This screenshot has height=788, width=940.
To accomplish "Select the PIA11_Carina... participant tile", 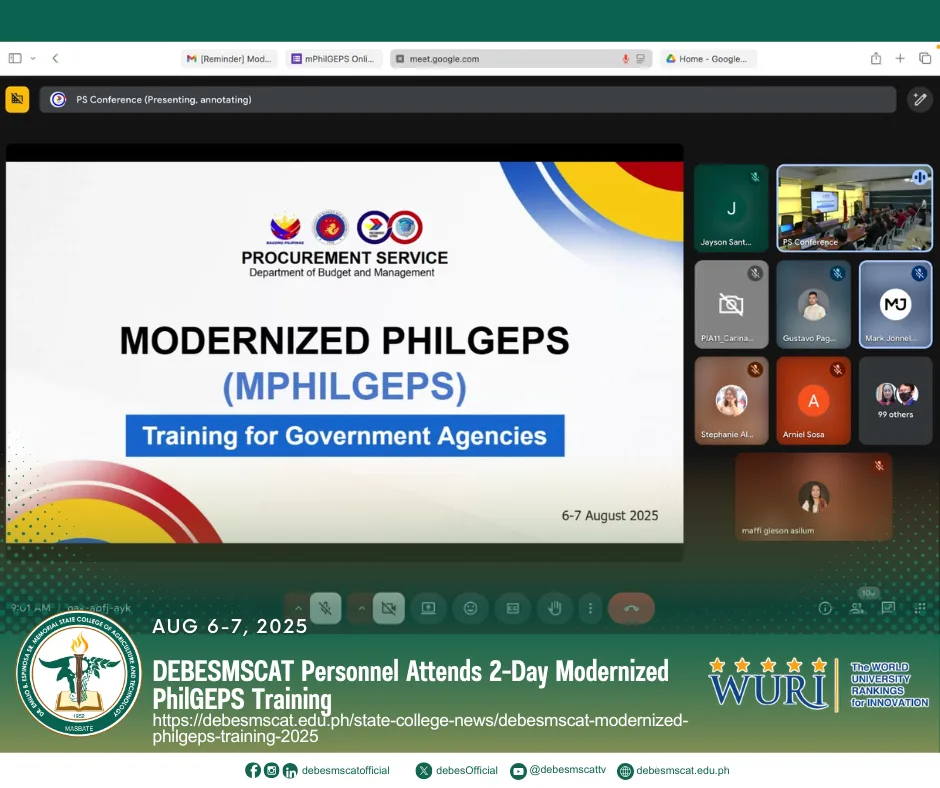I will [731, 305].
